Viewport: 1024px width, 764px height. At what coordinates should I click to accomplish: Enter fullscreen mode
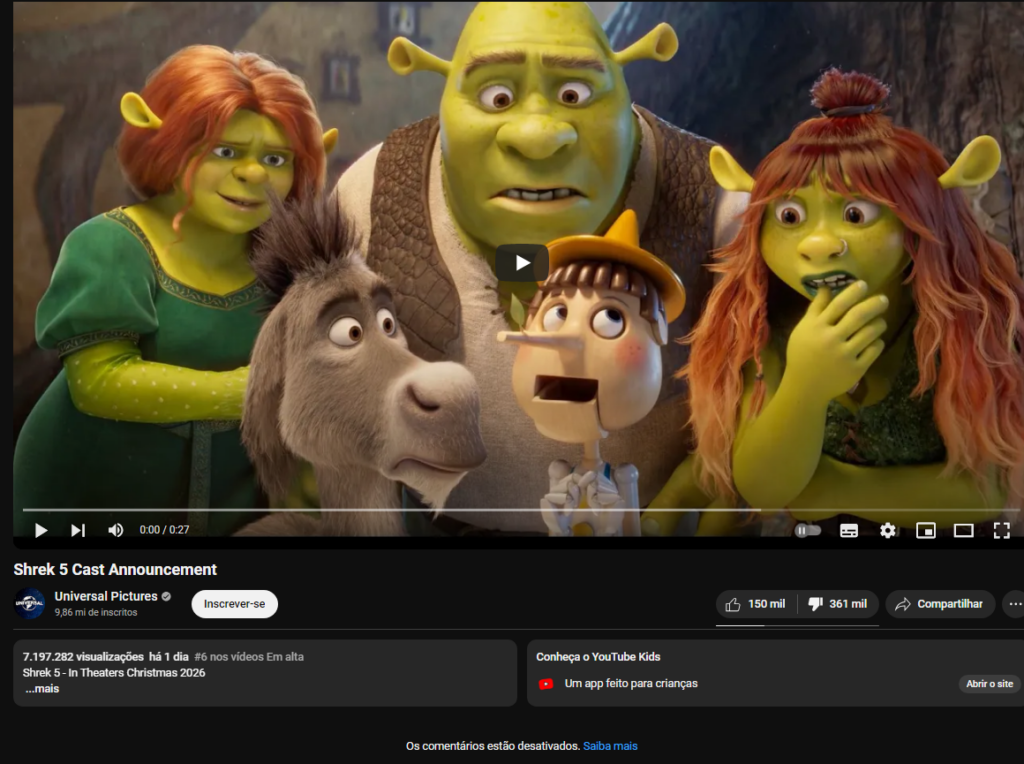click(1001, 530)
